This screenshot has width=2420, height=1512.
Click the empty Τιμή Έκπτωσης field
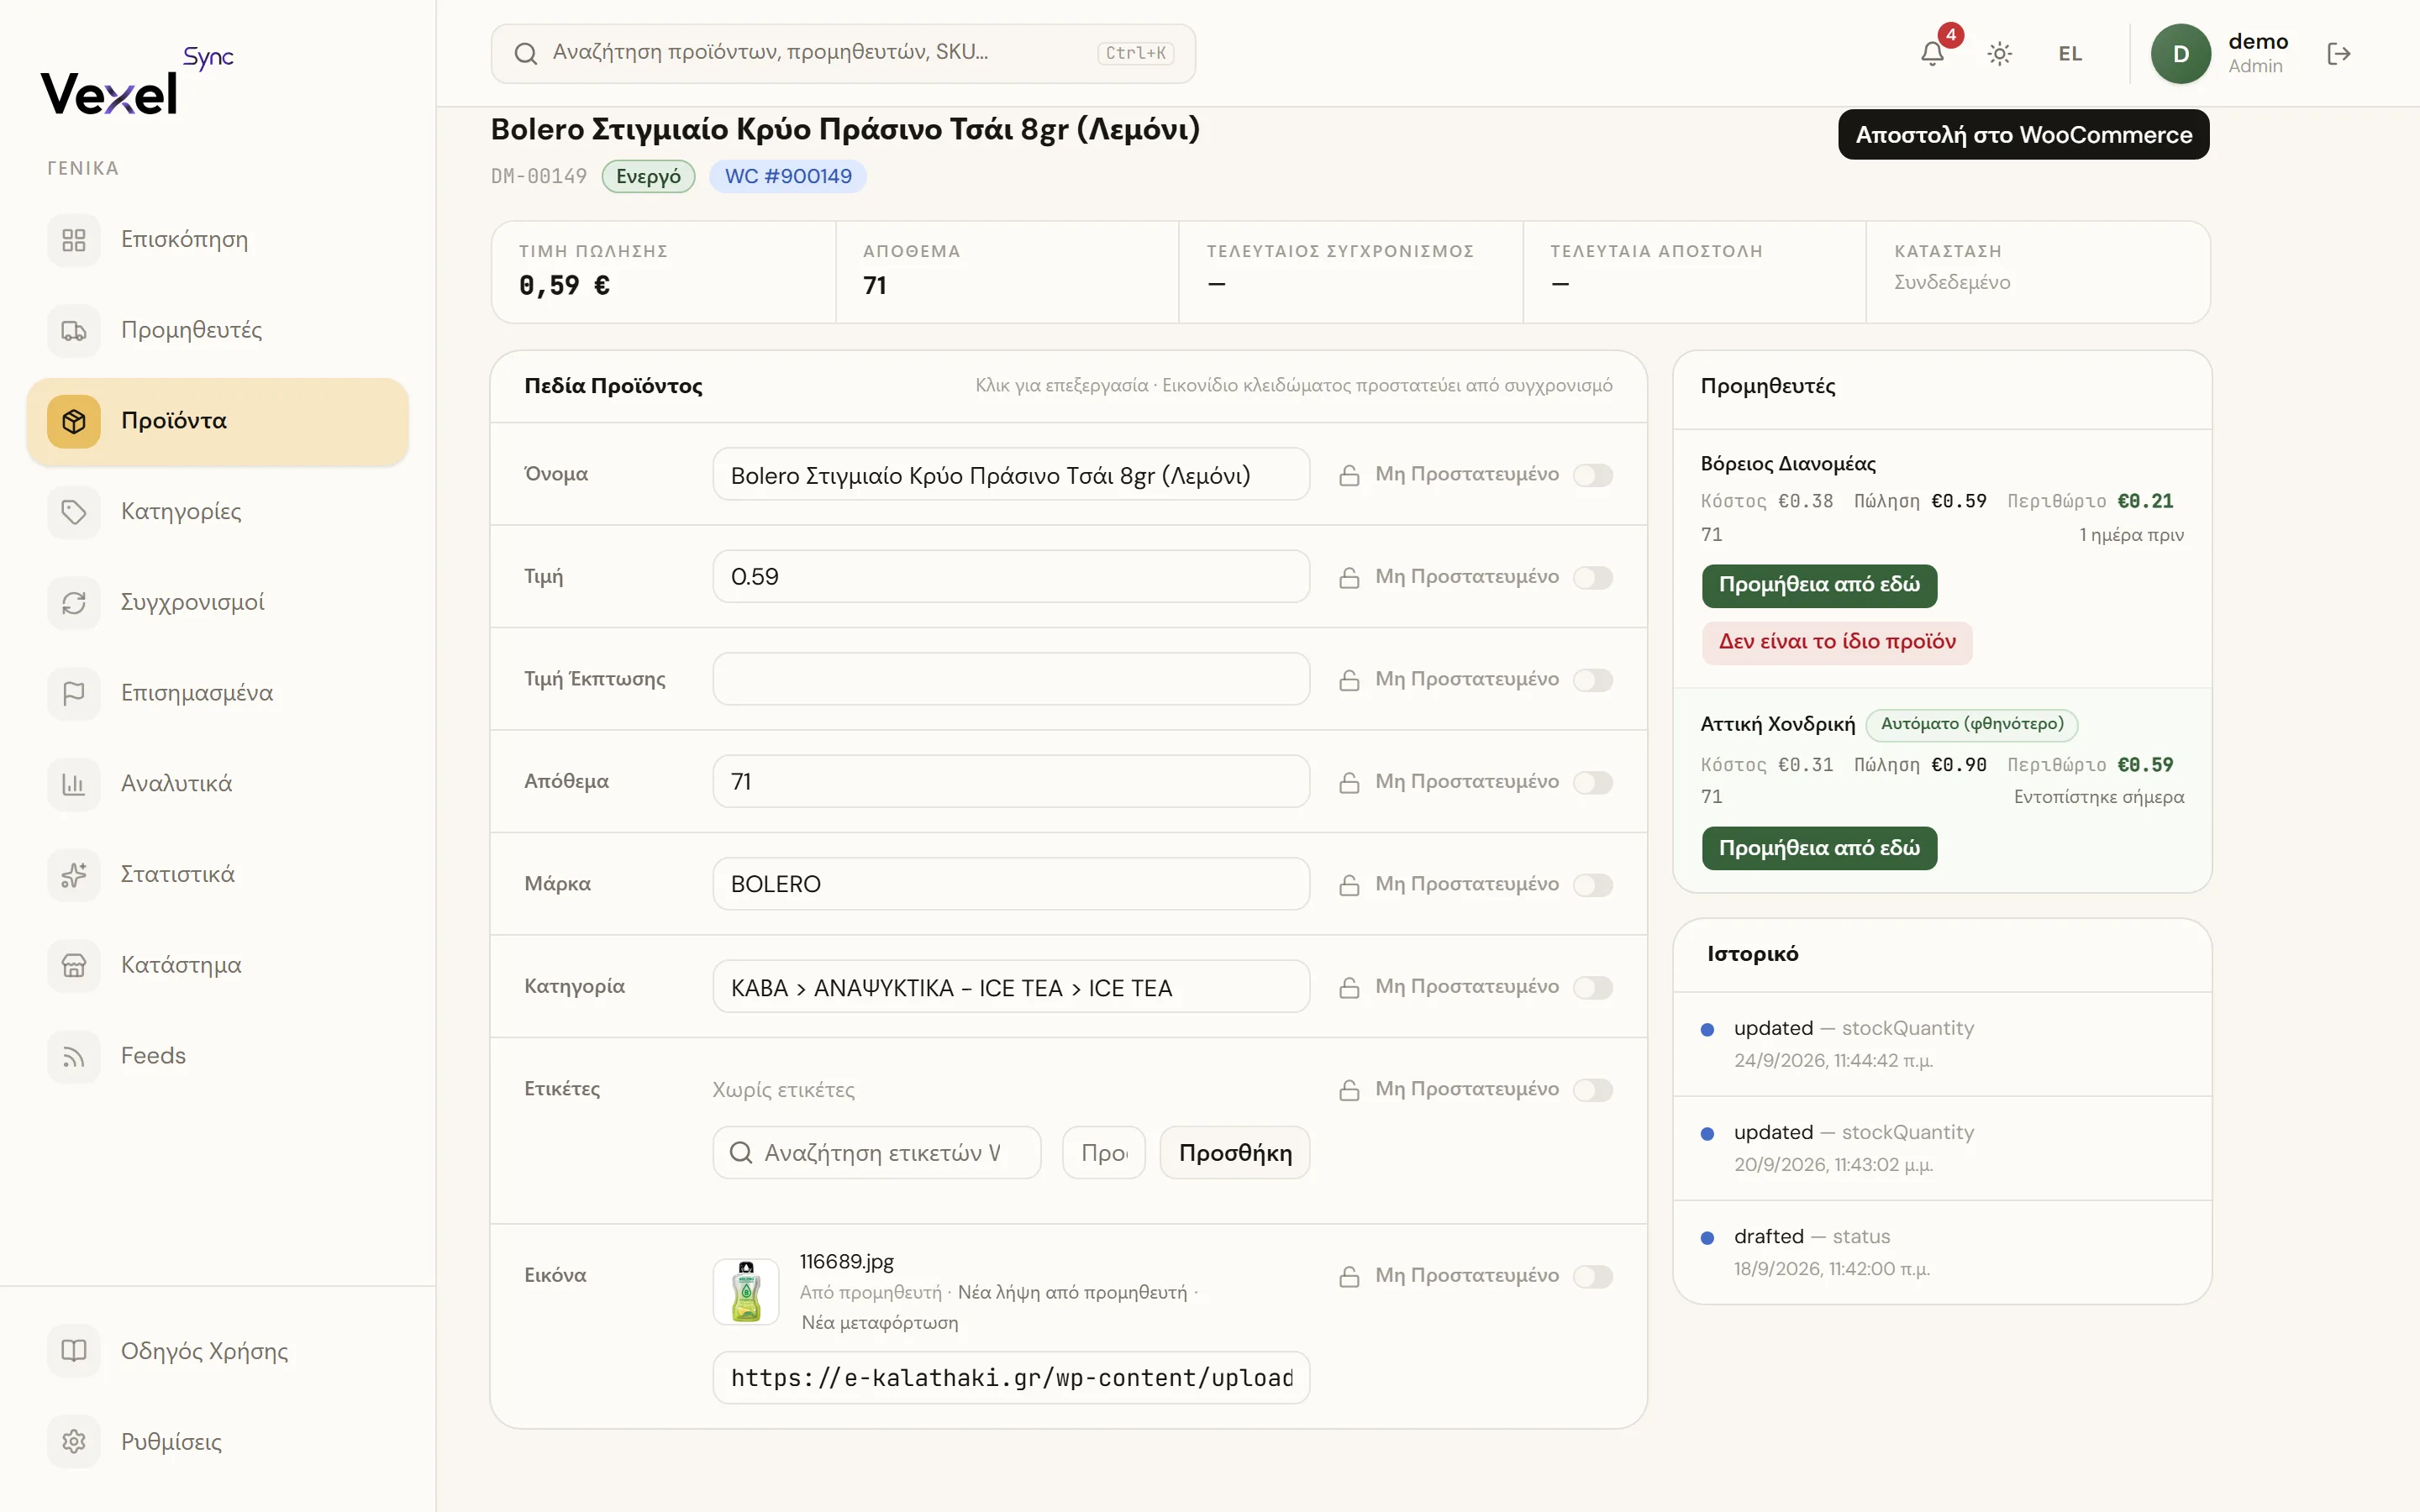1011,680
